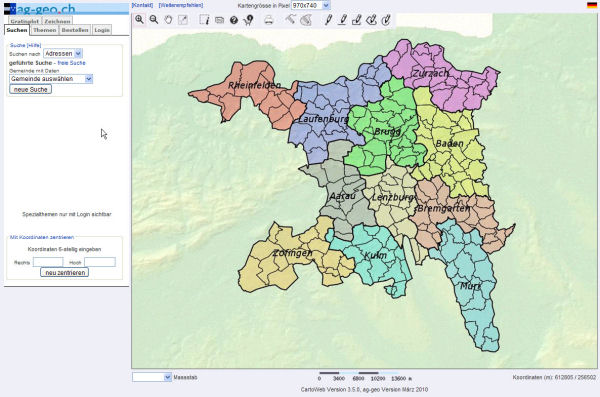The height and width of the screenshot is (397, 600).
Task: Select the info query rectangle tool
Action: (204, 20)
